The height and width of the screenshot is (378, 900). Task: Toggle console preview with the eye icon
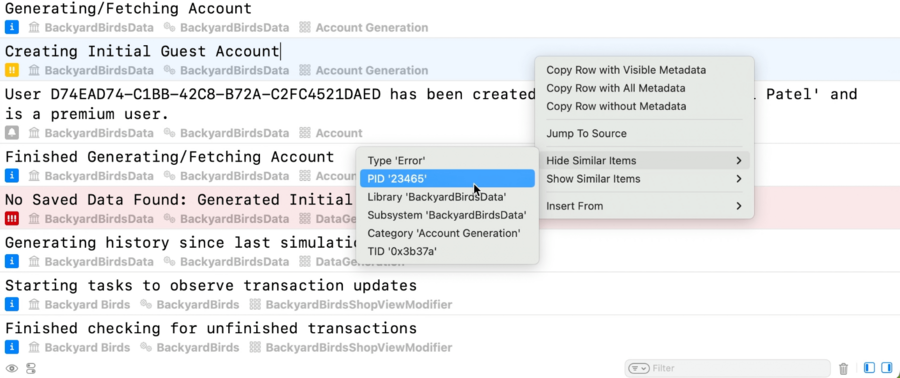(12, 368)
